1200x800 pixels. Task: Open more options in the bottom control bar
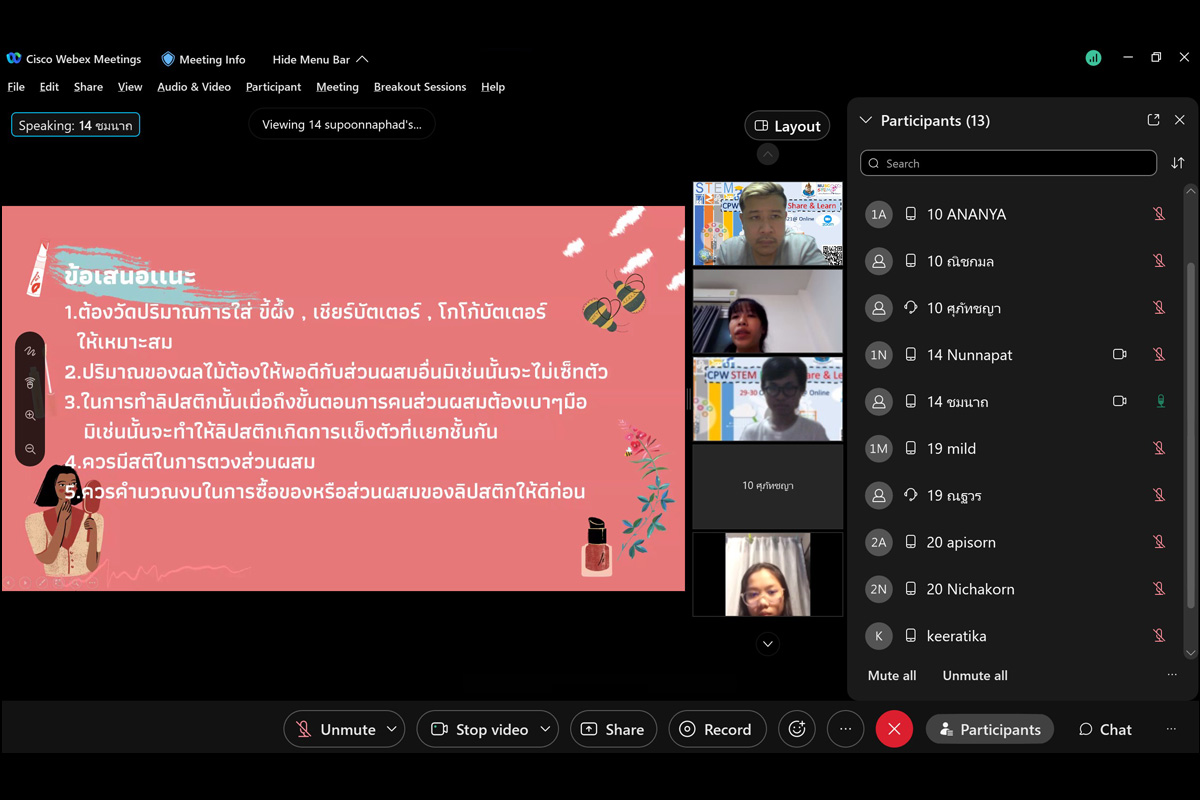click(845, 729)
